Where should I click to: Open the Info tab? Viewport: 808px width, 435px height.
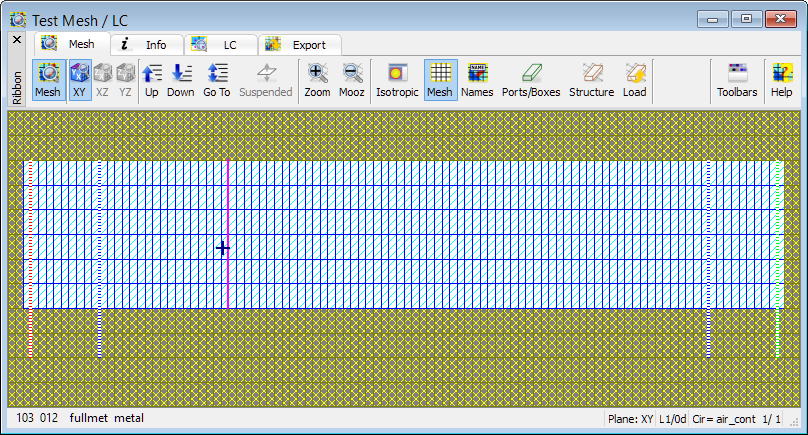coord(147,45)
